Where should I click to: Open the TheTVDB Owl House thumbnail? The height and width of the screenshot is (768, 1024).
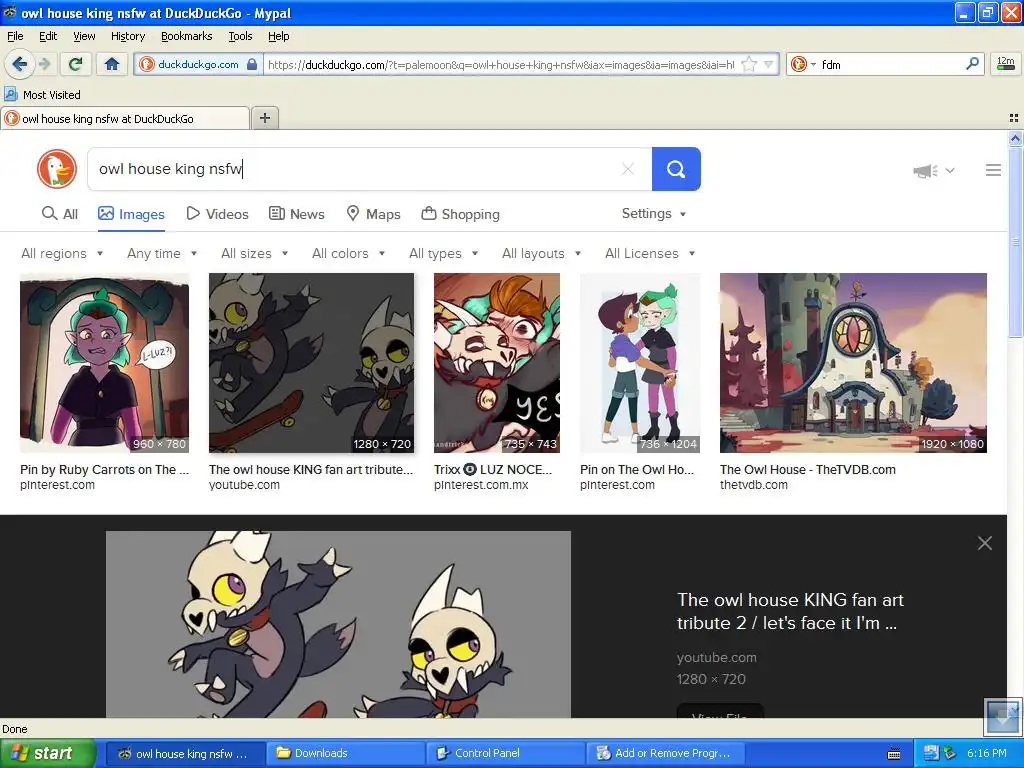[x=853, y=362]
